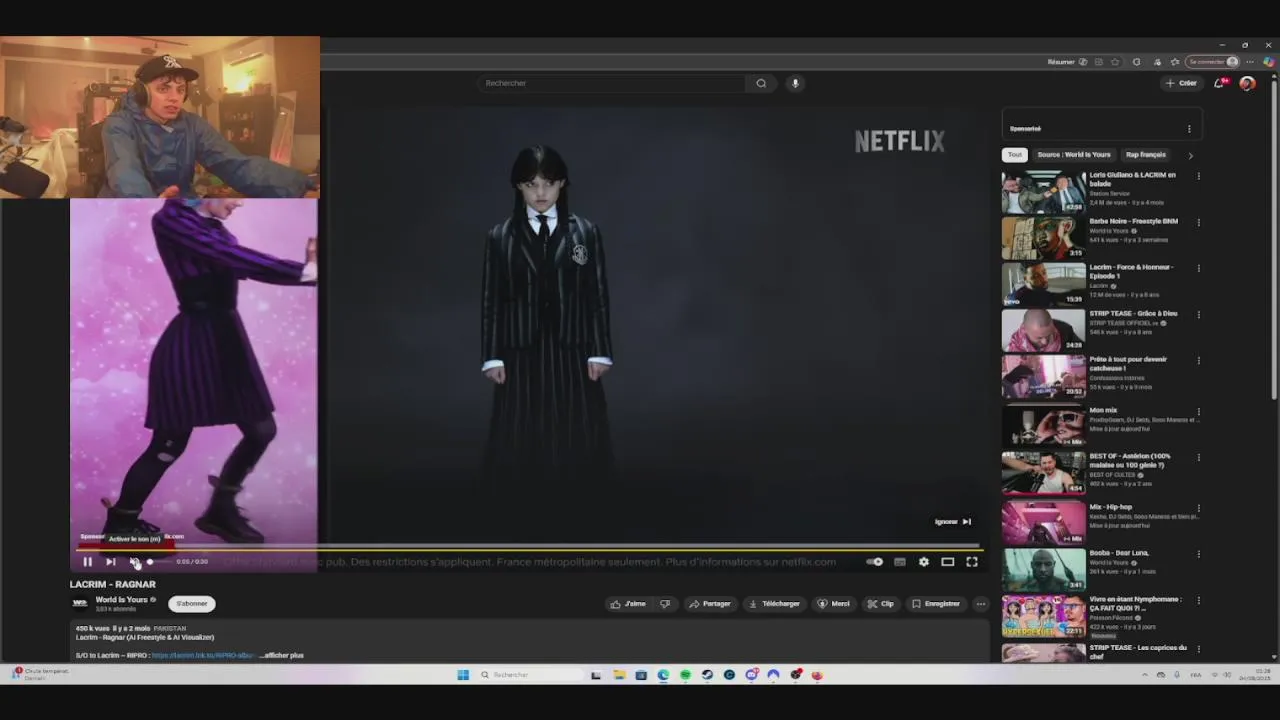Open the YouTube account avatar menu
The image size is (1280, 720).
click(1247, 83)
